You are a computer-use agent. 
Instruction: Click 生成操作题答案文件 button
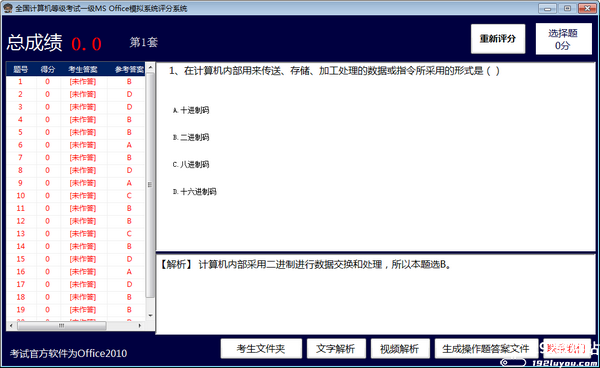click(x=486, y=348)
